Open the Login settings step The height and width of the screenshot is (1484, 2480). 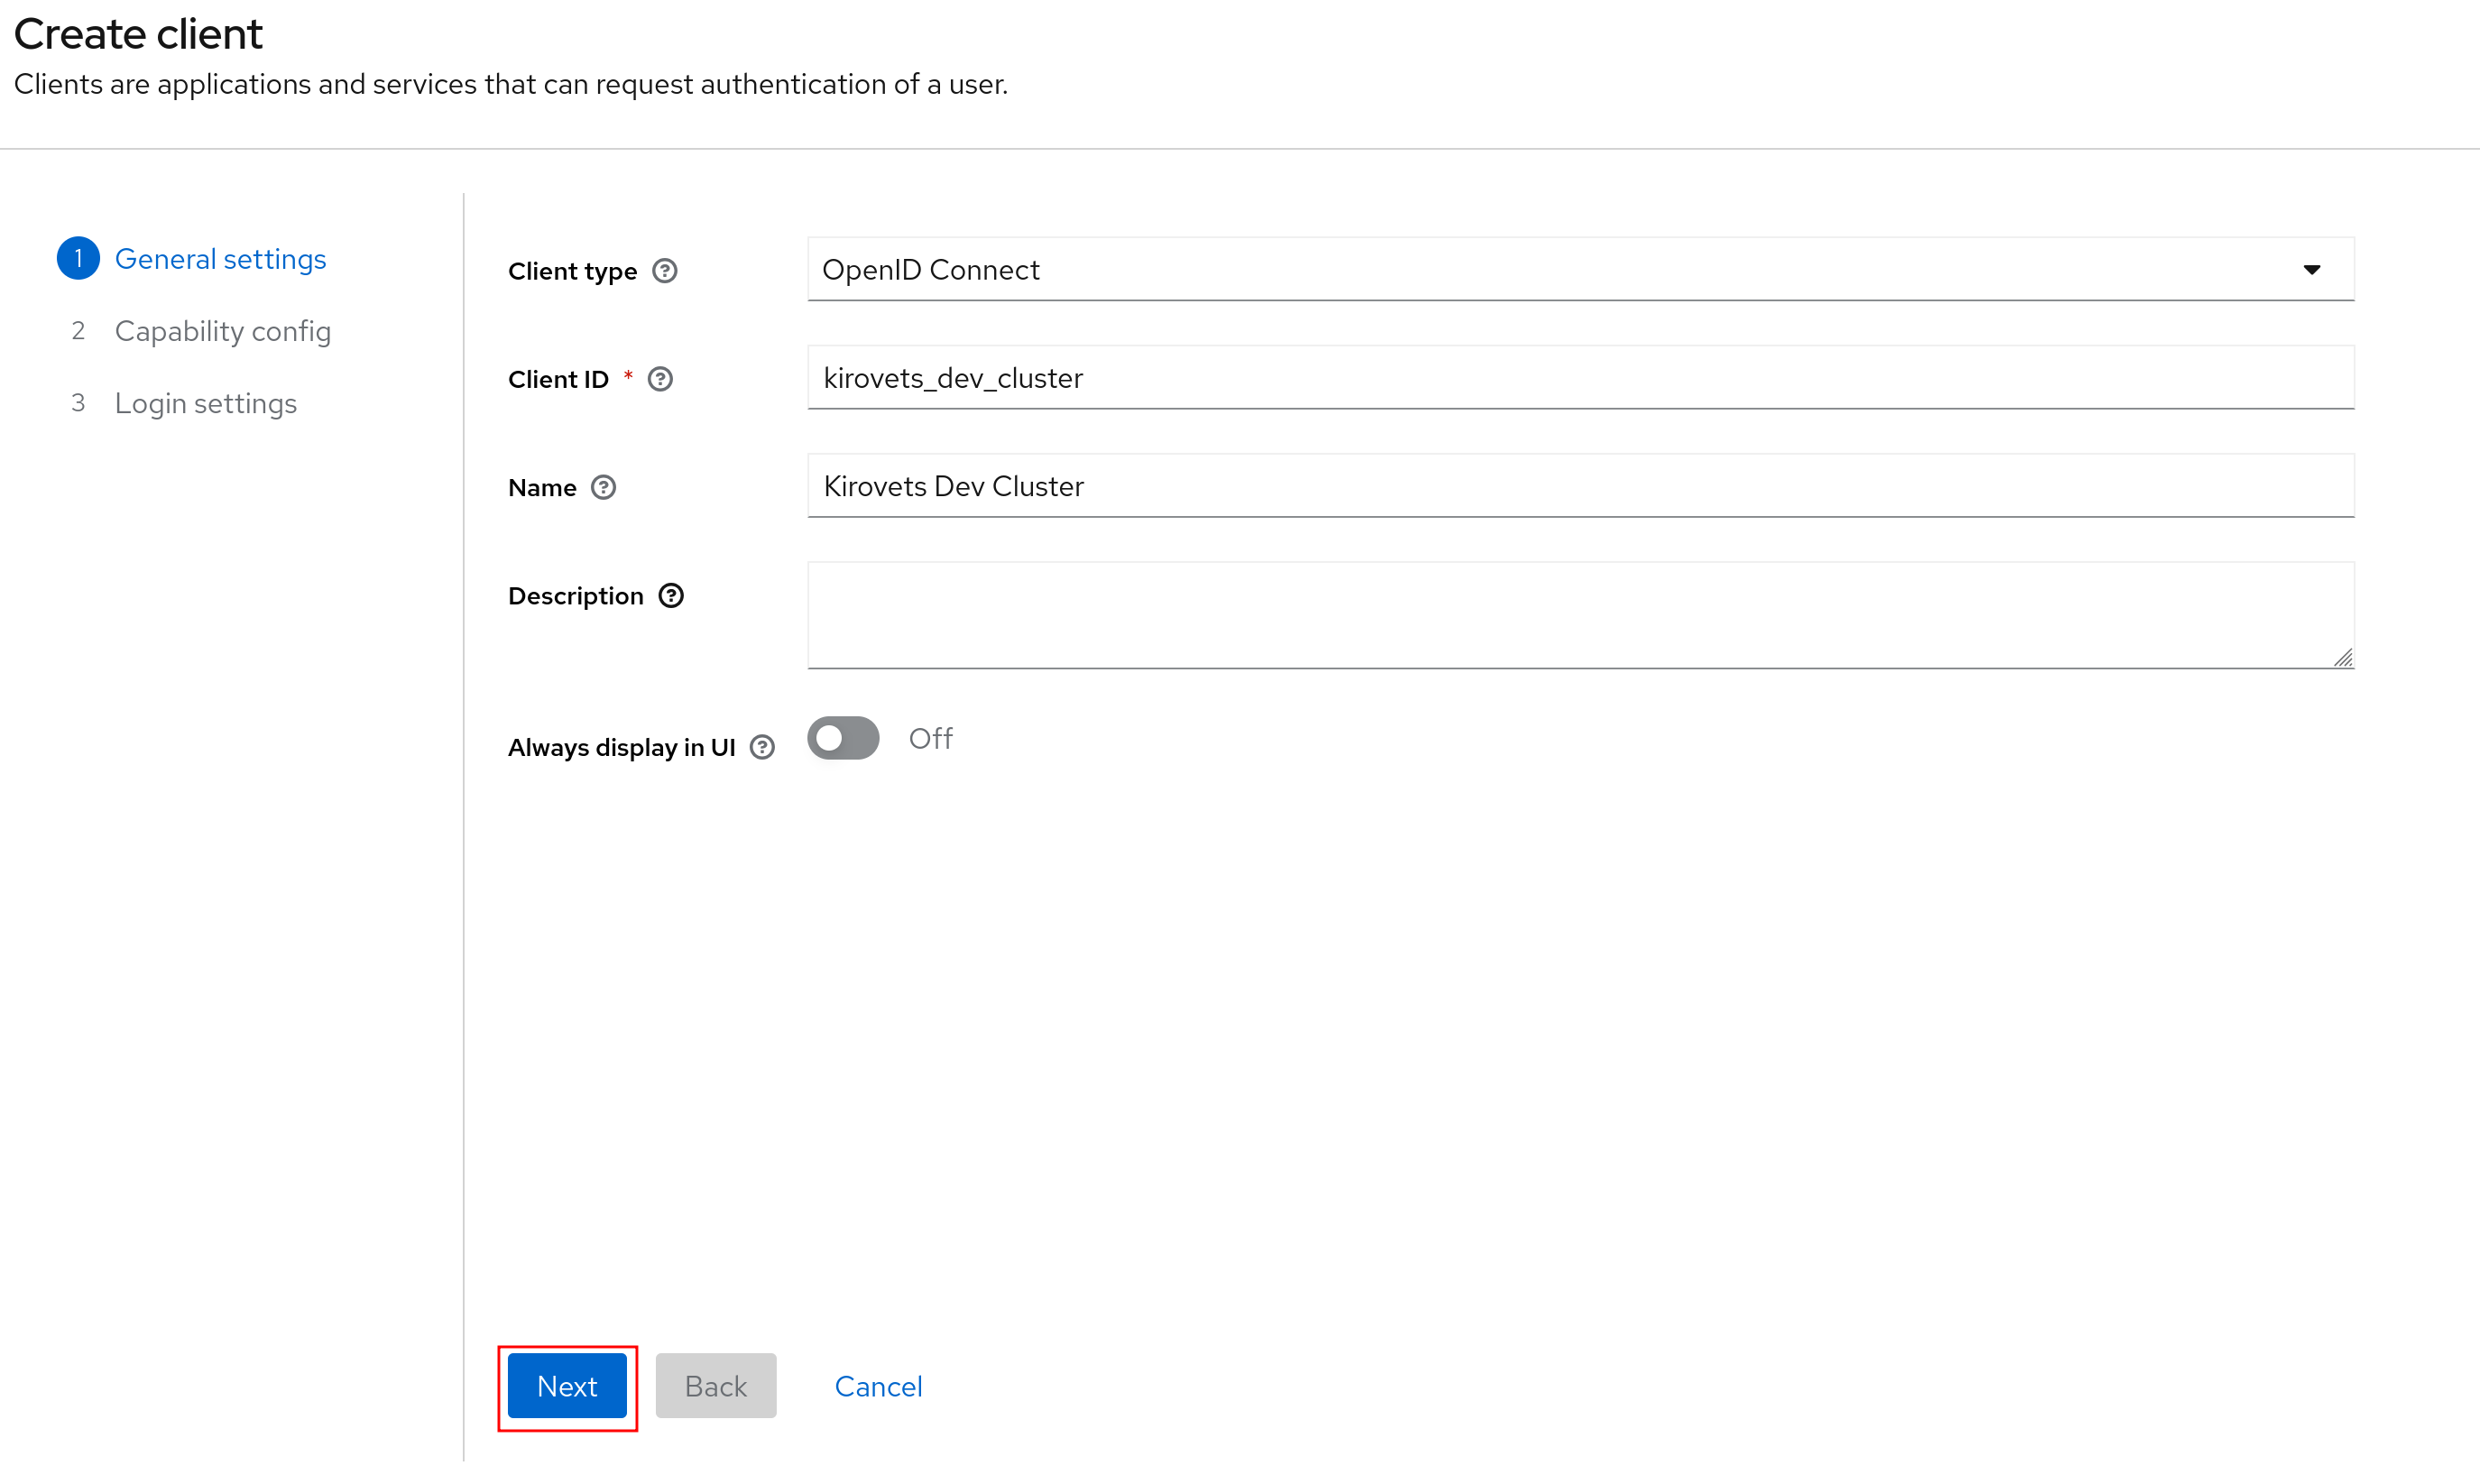206,403
